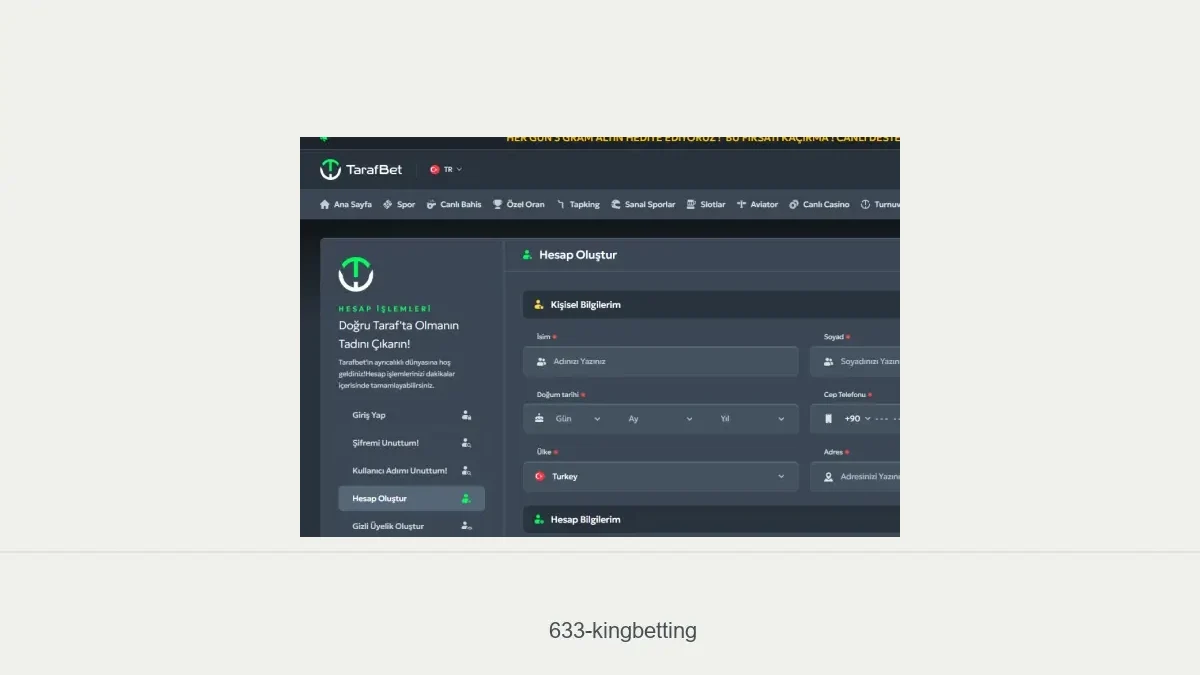Screen dimensions: 1200x675
Task: Open Gizli Üyelik Oluştur in the sidebar
Action: [x=388, y=526]
